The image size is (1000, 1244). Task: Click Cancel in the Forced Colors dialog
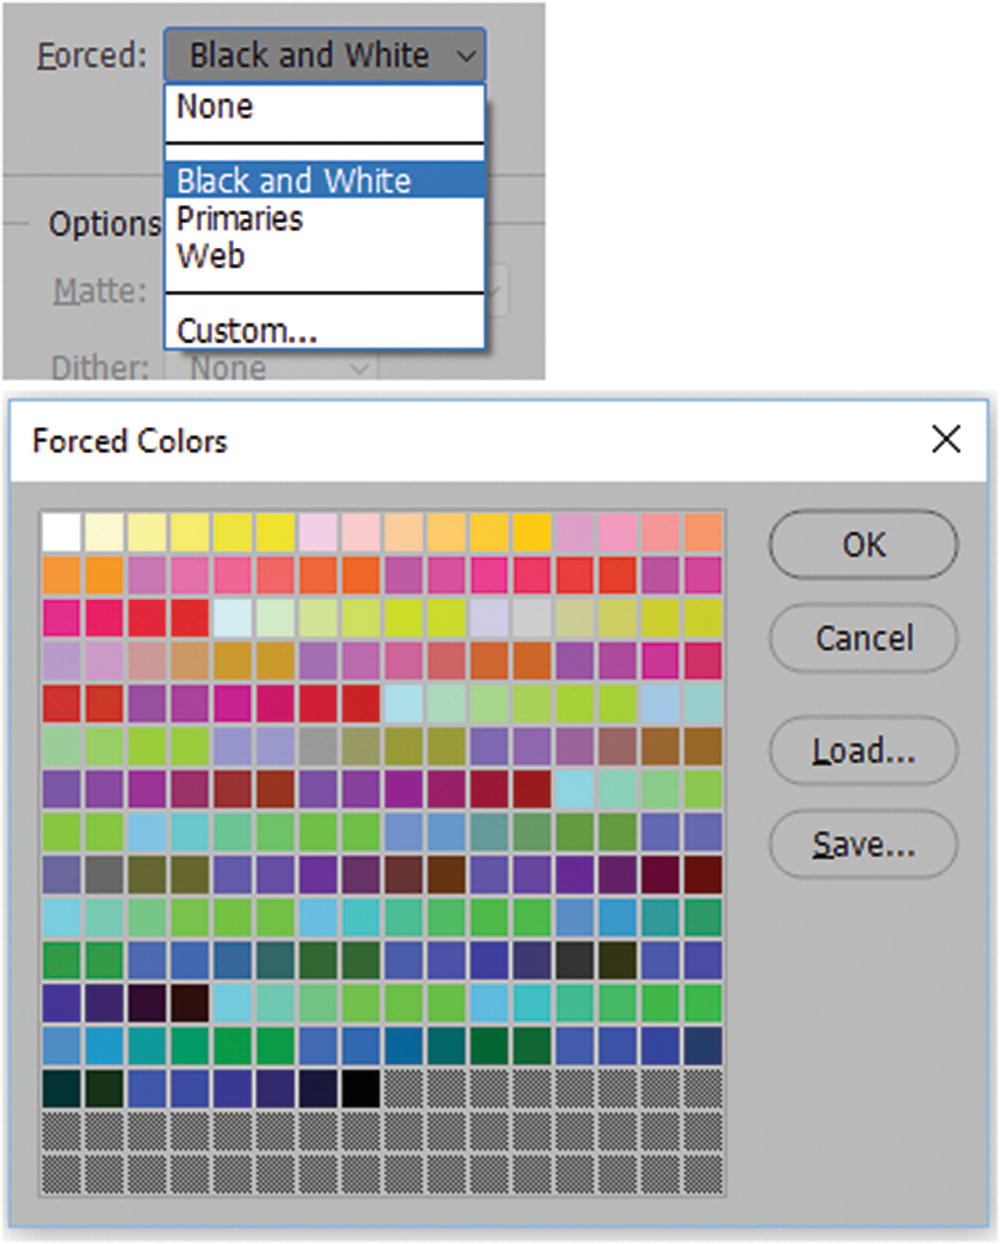click(x=862, y=639)
